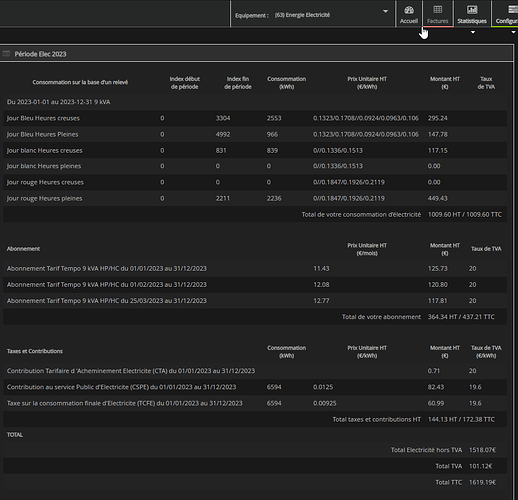This screenshot has width=518, height=500.
Task: Click Total Electricité hors TVA value 1518.07€
Action: (x=482, y=450)
